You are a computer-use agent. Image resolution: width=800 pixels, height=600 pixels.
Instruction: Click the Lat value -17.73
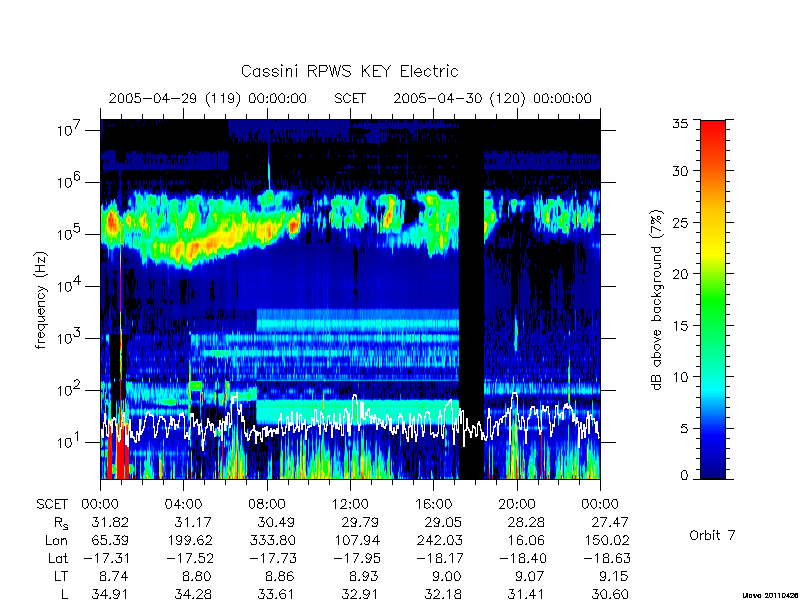[x=272, y=558]
